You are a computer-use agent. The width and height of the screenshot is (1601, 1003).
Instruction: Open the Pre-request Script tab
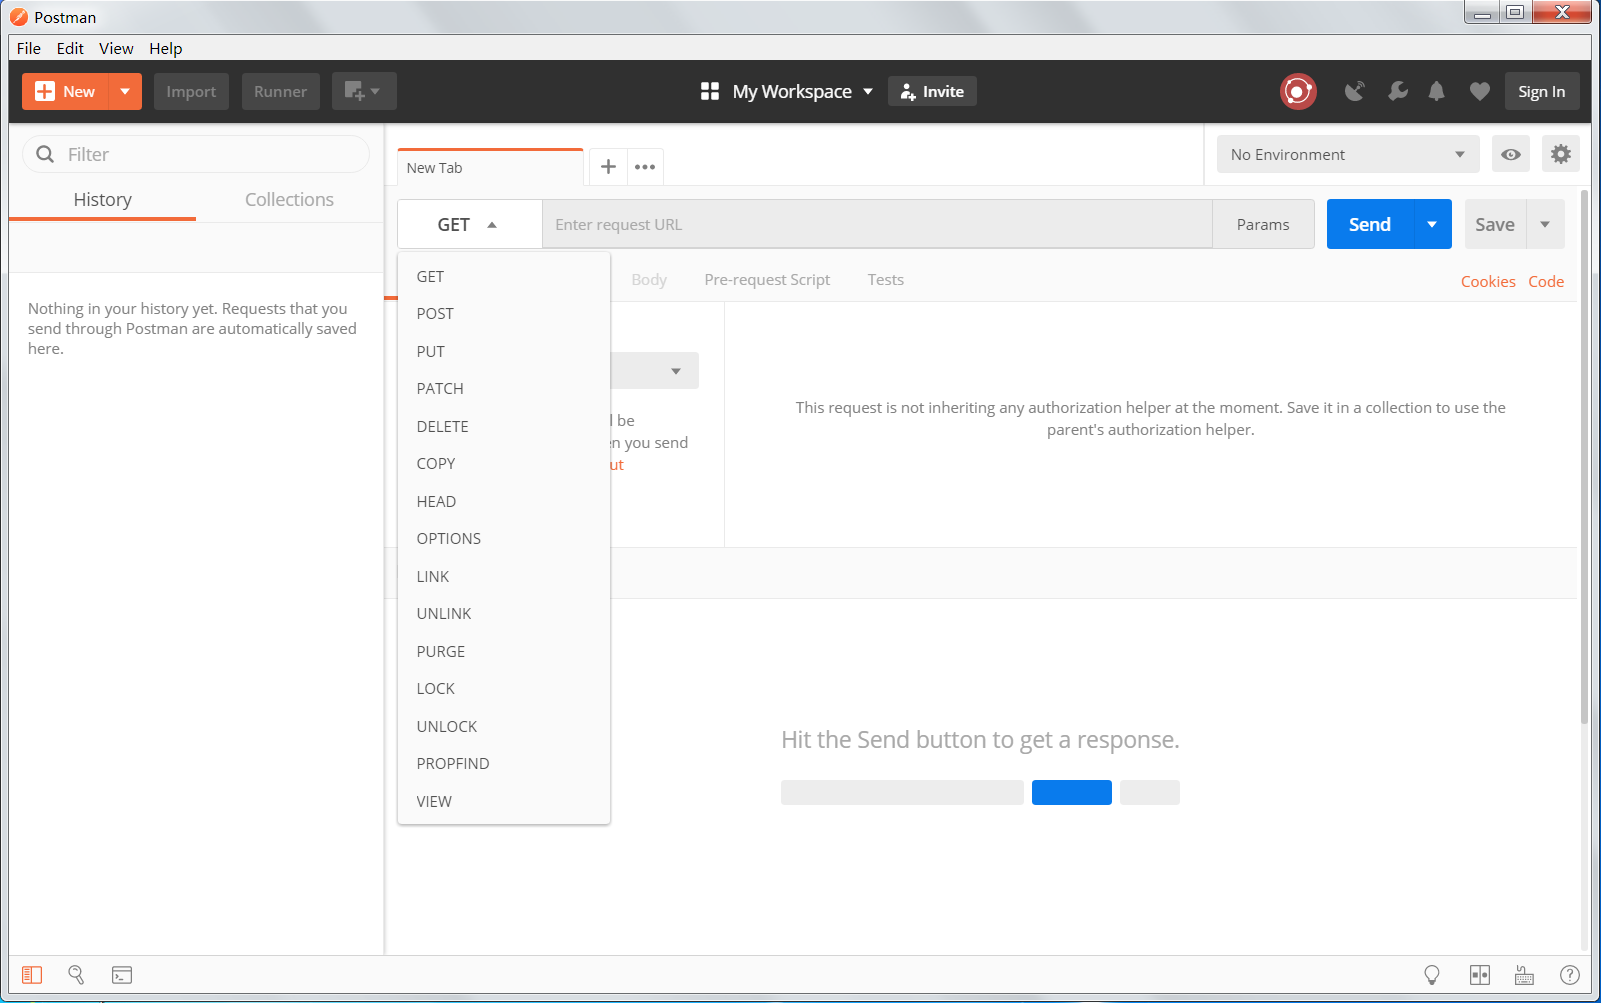tap(767, 280)
